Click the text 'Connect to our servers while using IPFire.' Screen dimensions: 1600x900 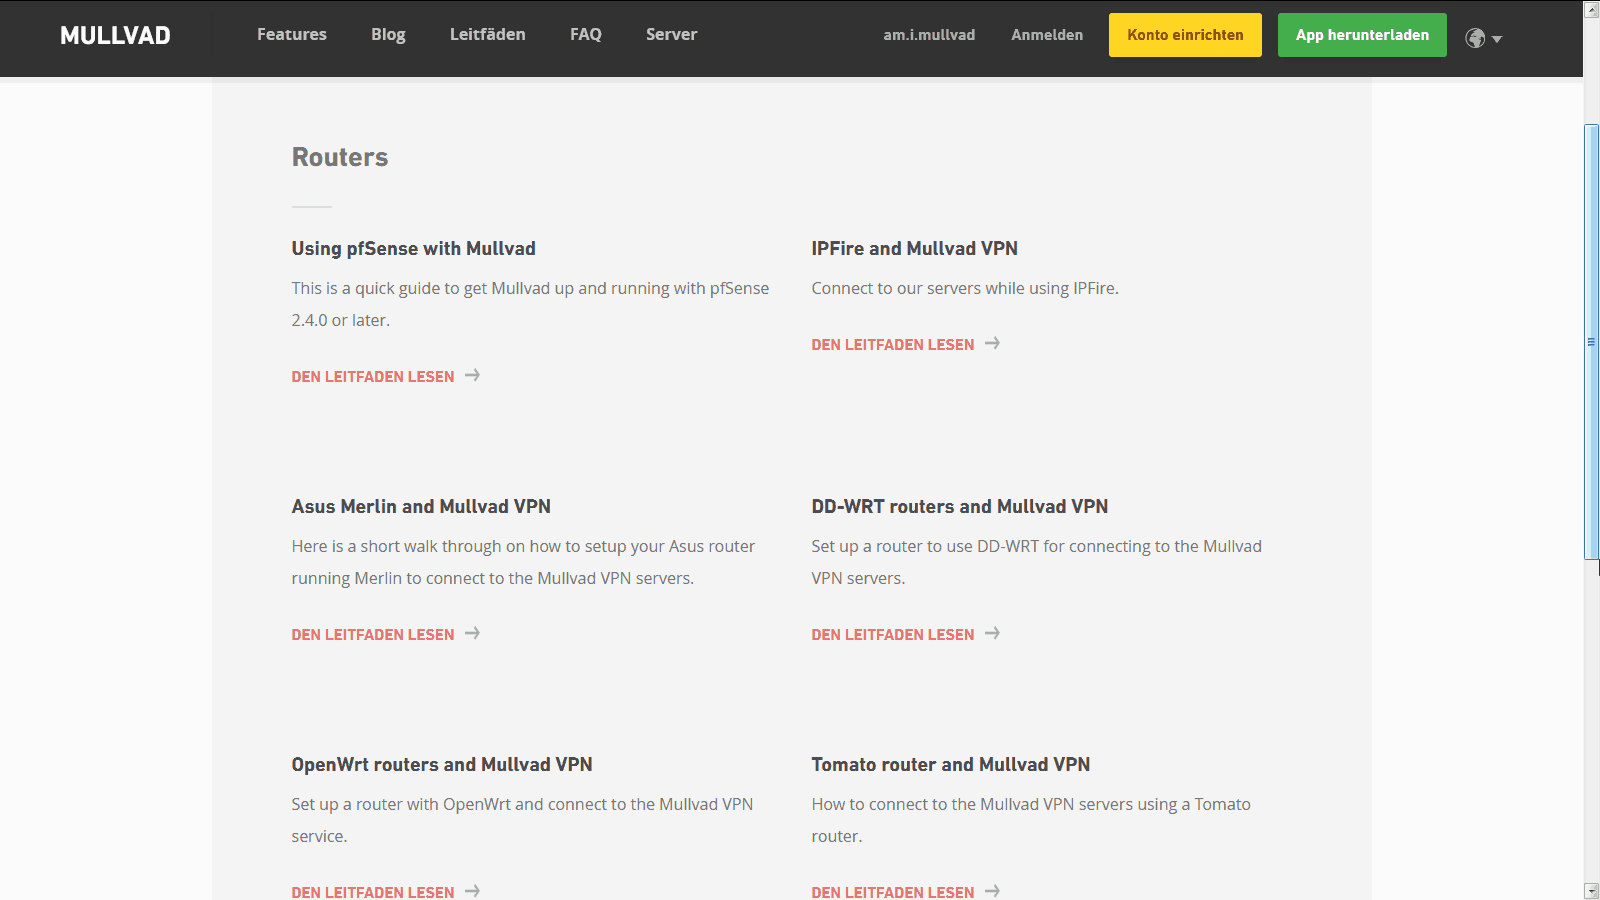(965, 288)
